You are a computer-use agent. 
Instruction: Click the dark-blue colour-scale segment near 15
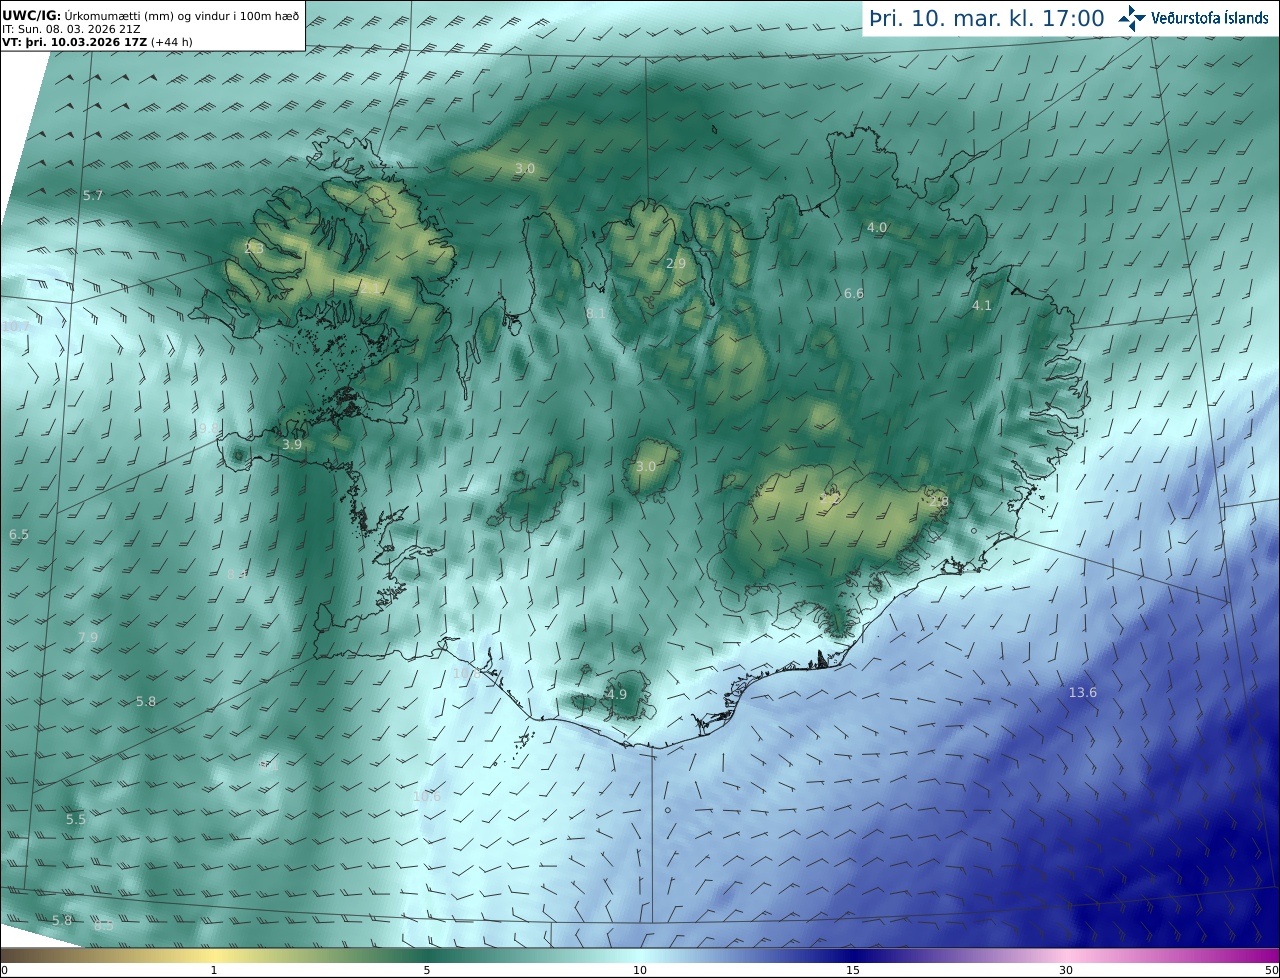point(853,955)
